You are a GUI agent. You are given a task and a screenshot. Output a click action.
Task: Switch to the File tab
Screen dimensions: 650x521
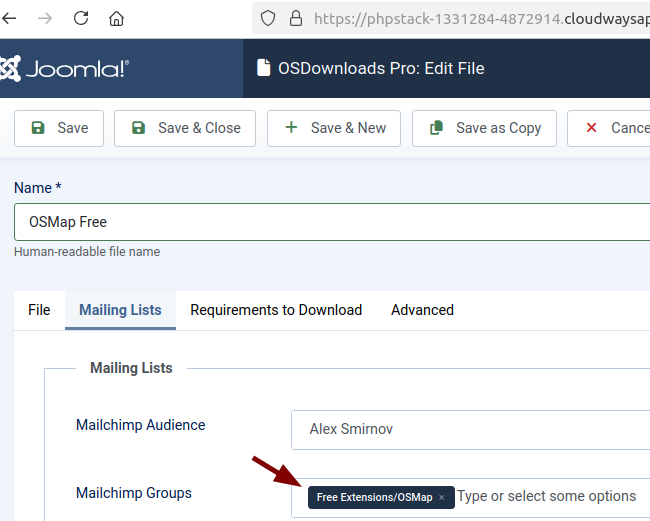point(39,310)
